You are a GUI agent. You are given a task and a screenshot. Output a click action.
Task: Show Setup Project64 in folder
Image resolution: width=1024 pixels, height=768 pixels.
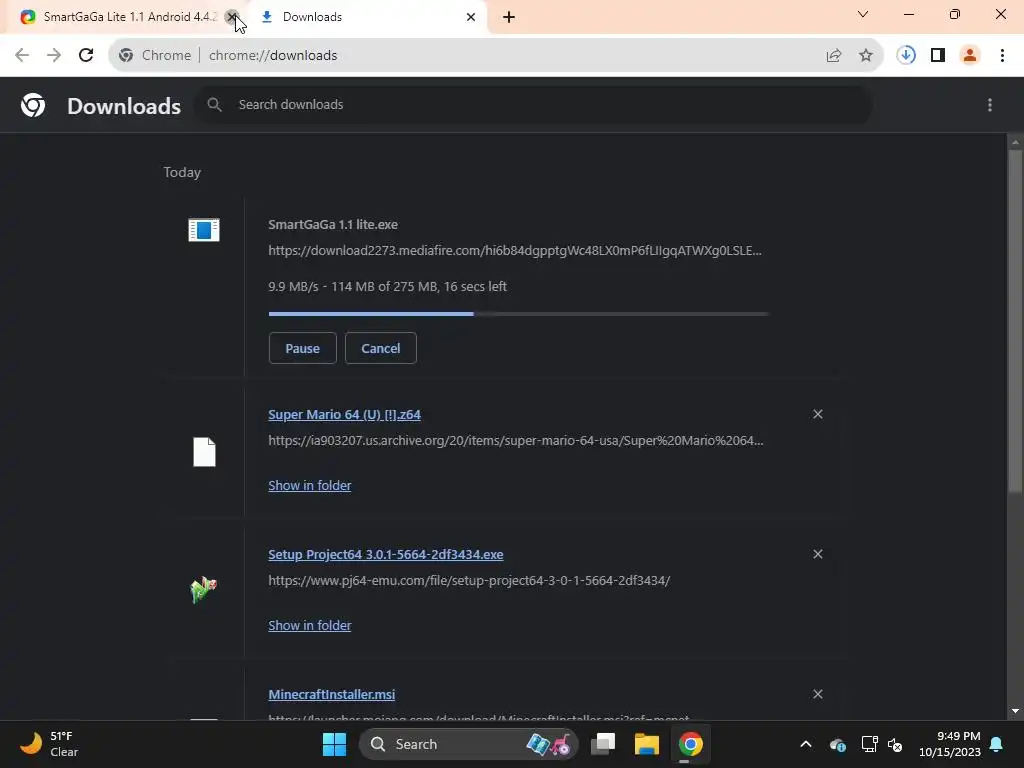pyautogui.click(x=310, y=625)
